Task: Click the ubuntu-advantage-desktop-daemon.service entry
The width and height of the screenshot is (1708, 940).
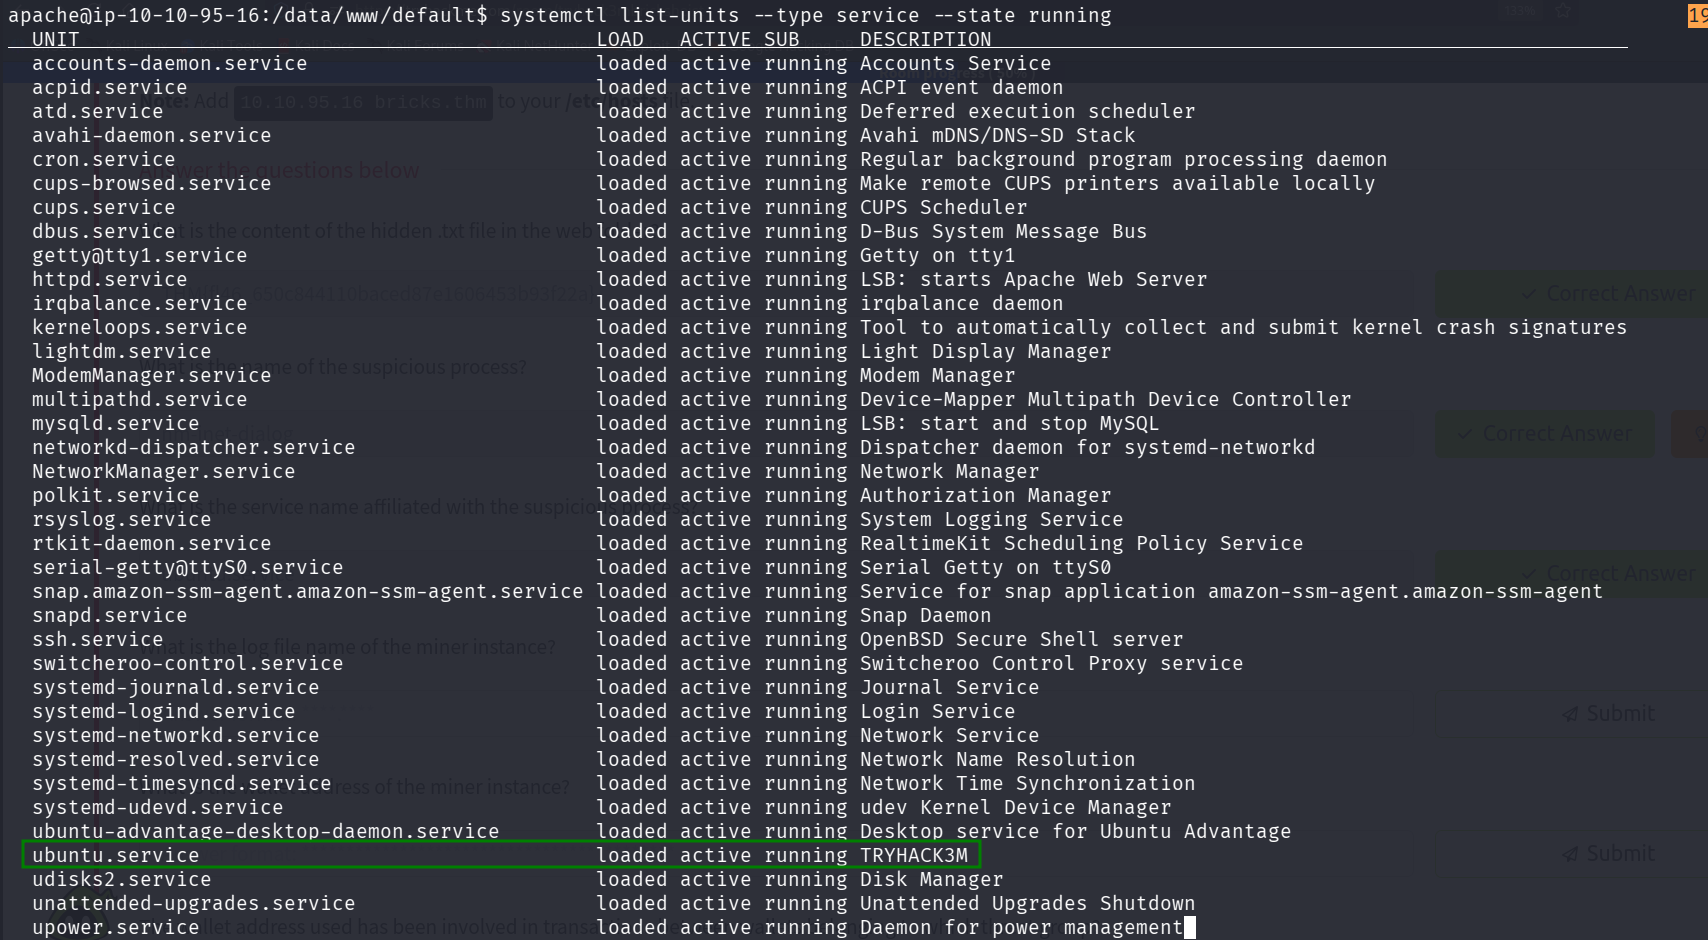Action: tap(265, 831)
